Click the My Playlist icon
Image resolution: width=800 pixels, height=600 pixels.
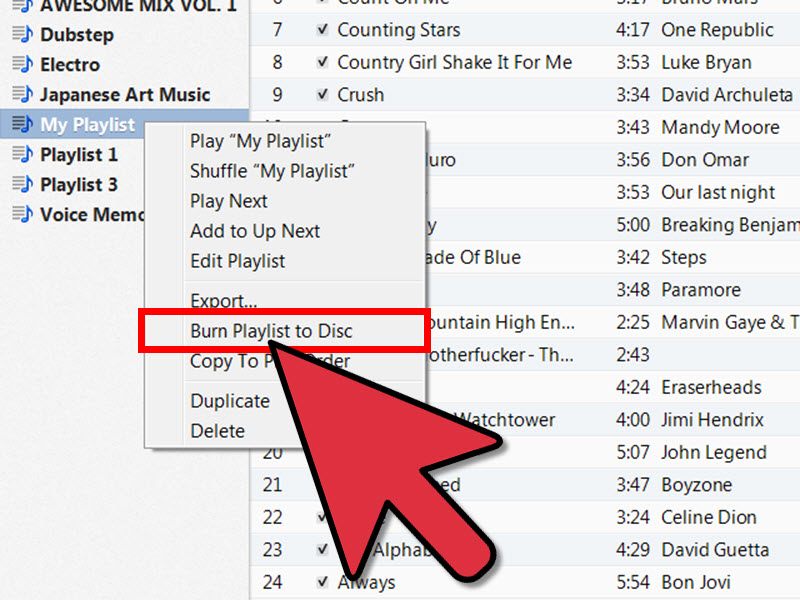click(x=22, y=124)
